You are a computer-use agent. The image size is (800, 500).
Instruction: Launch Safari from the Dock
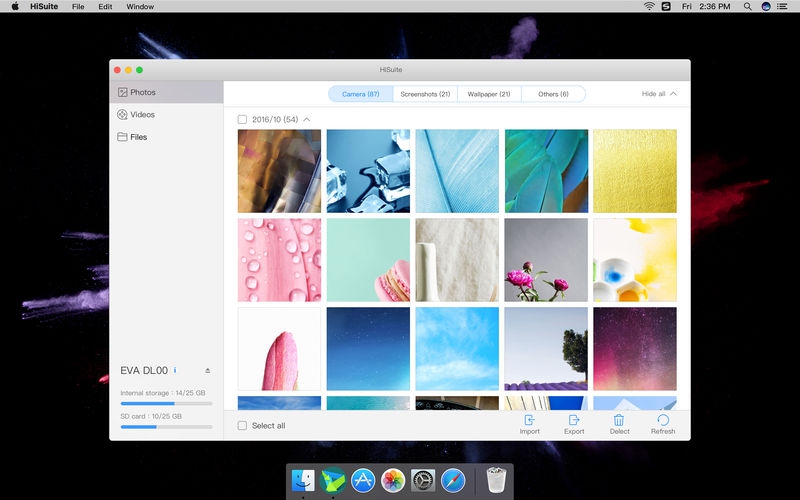[453, 481]
